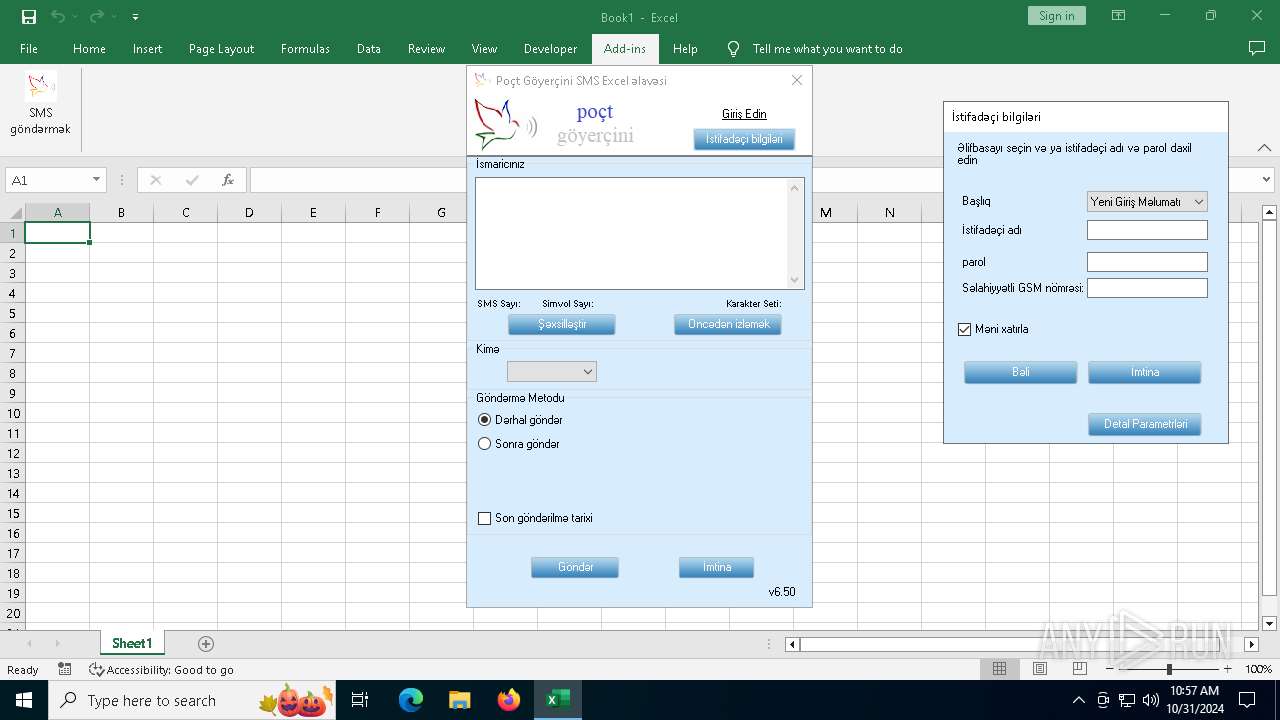The width and height of the screenshot is (1280, 720).
Task: Open the Ribbon Display Options icon
Action: coord(1118,16)
